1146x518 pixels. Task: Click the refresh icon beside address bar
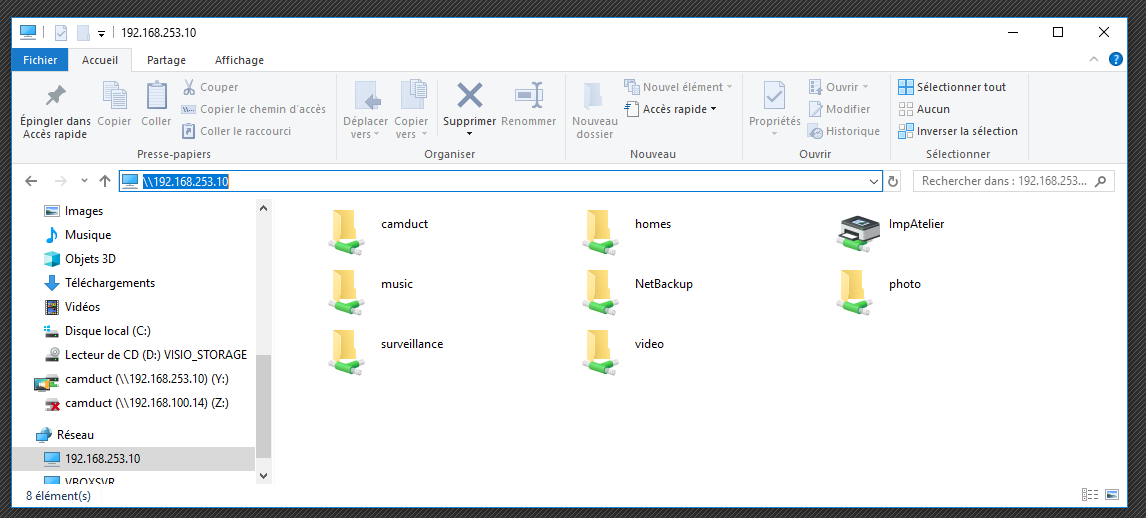click(x=893, y=181)
